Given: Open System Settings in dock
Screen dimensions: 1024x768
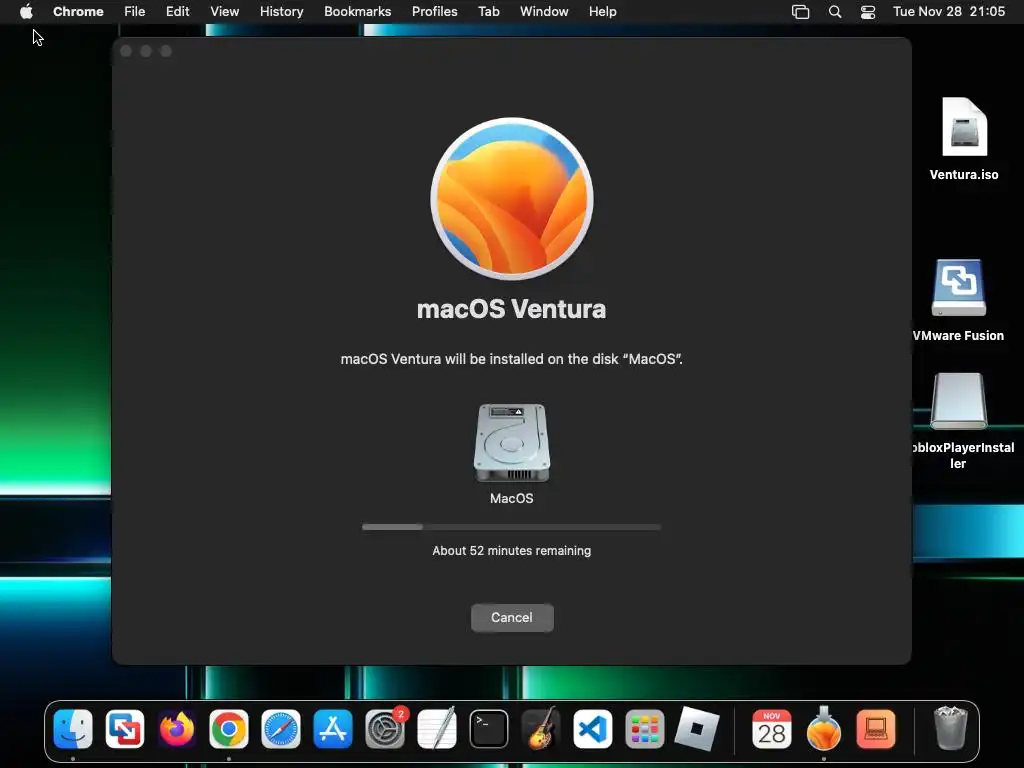Looking at the screenshot, I should tap(385, 729).
